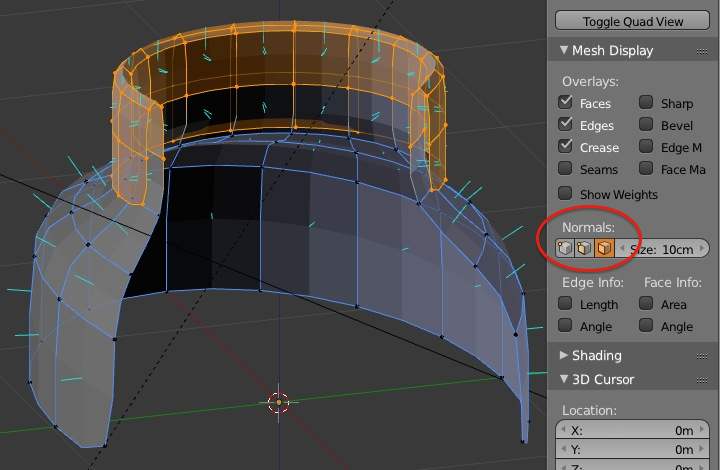Enable Face Info Area checkbox
720x470 pixels.
coord(646,303)
